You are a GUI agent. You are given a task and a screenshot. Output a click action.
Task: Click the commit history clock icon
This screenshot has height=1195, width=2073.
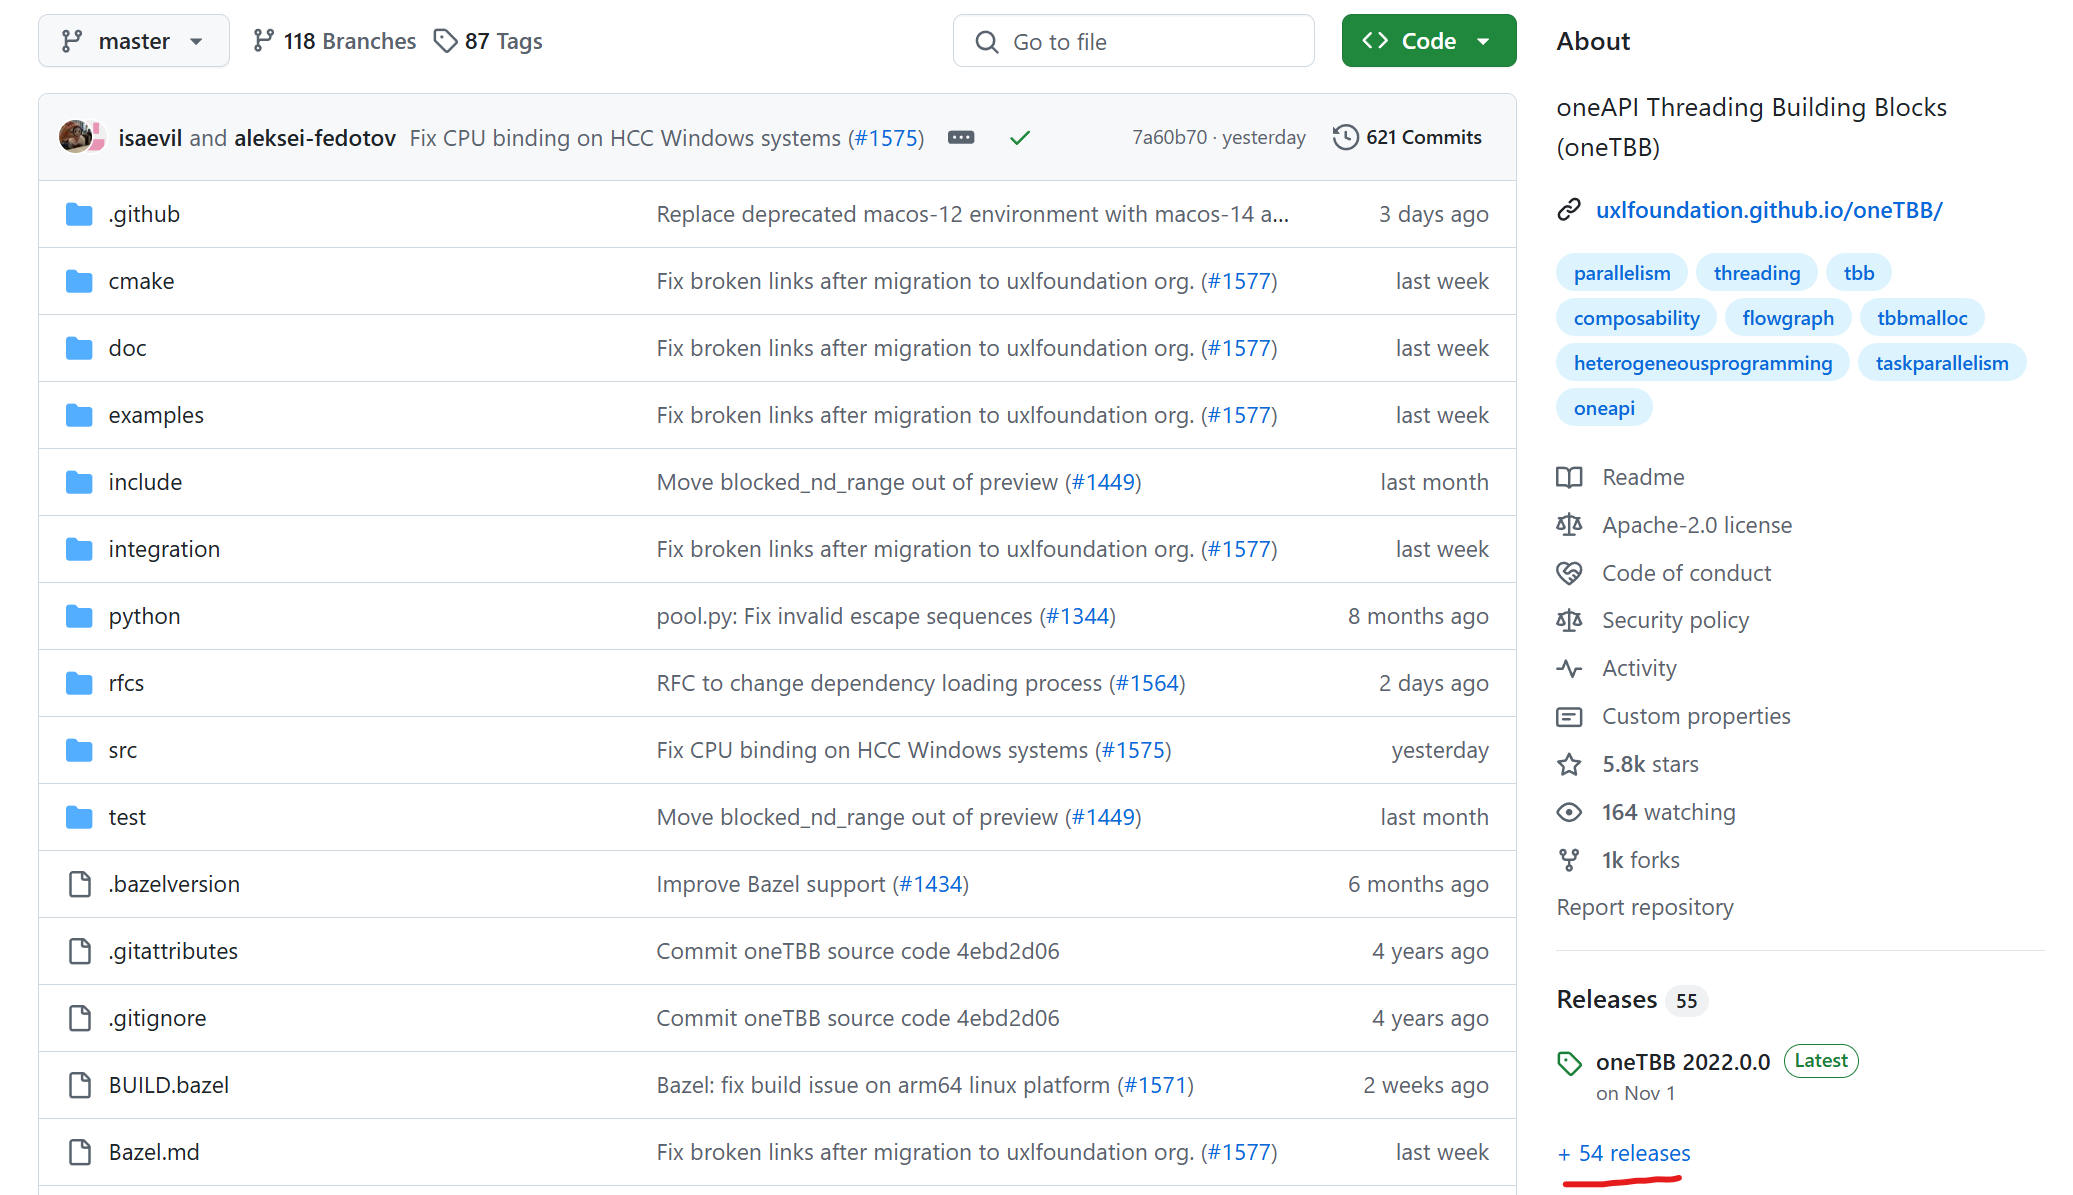1345,137
